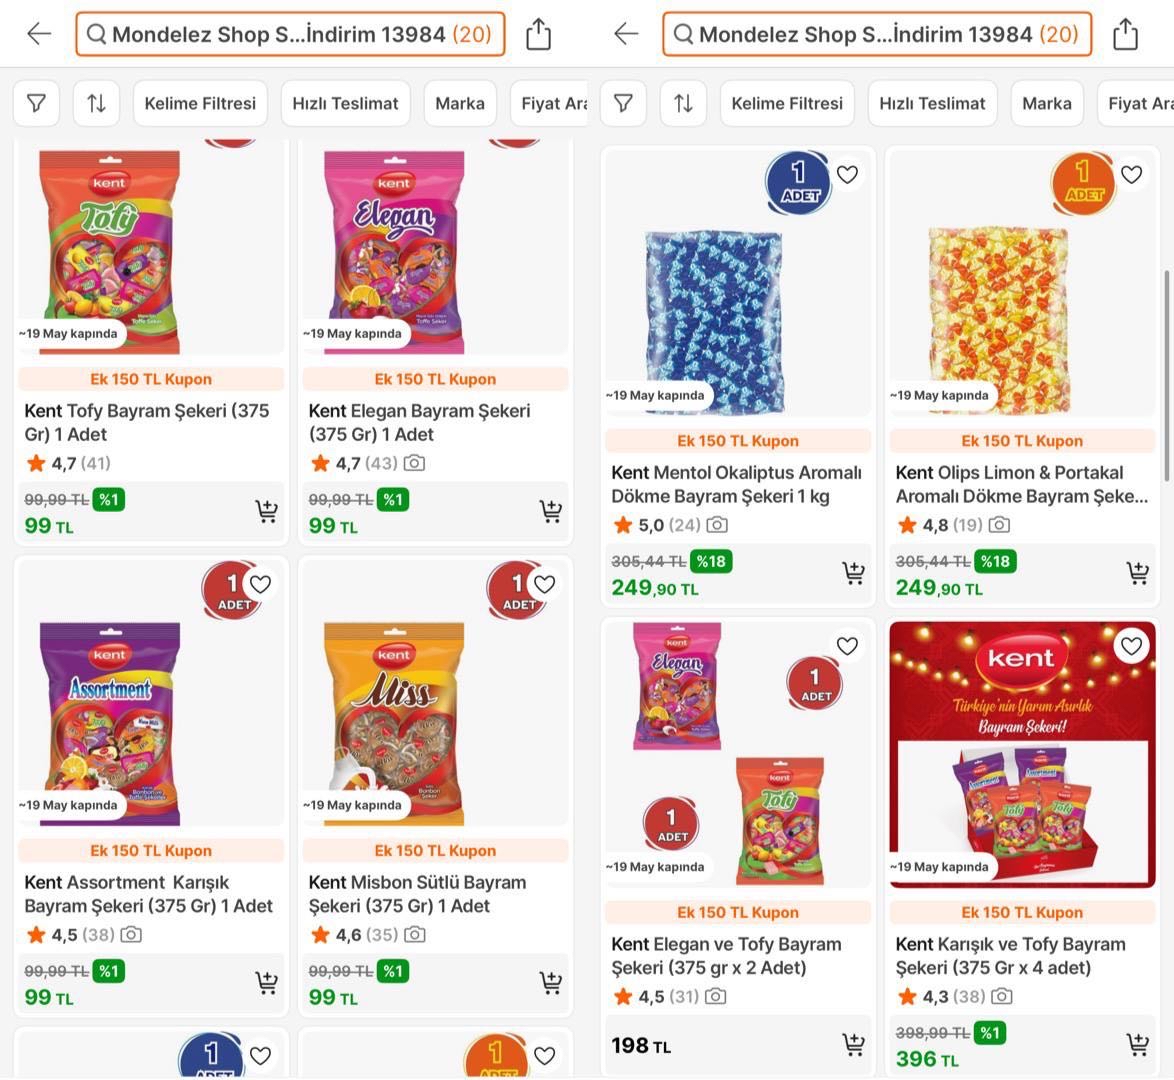Open the funnel filter icon in left screen
Viewport: 1174px width, 1080px height.
pyautogui.click(x=36, y=103)
